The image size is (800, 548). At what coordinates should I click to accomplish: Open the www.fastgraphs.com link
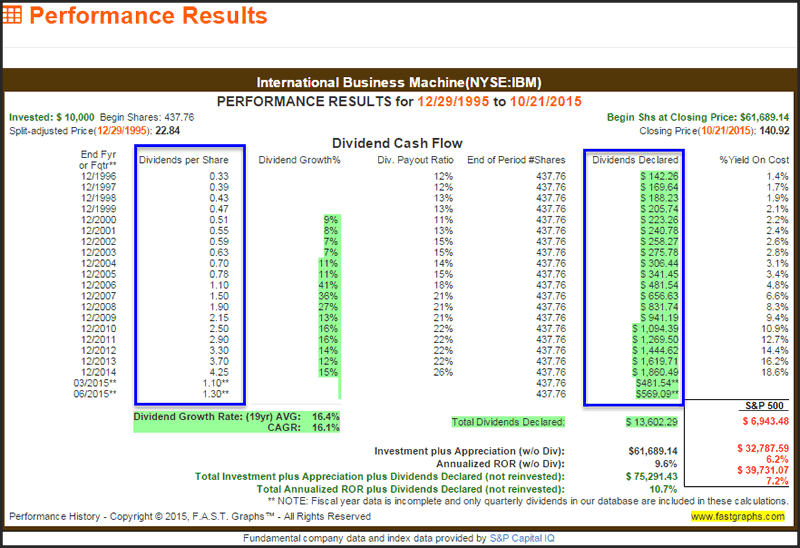pos(738,516)
